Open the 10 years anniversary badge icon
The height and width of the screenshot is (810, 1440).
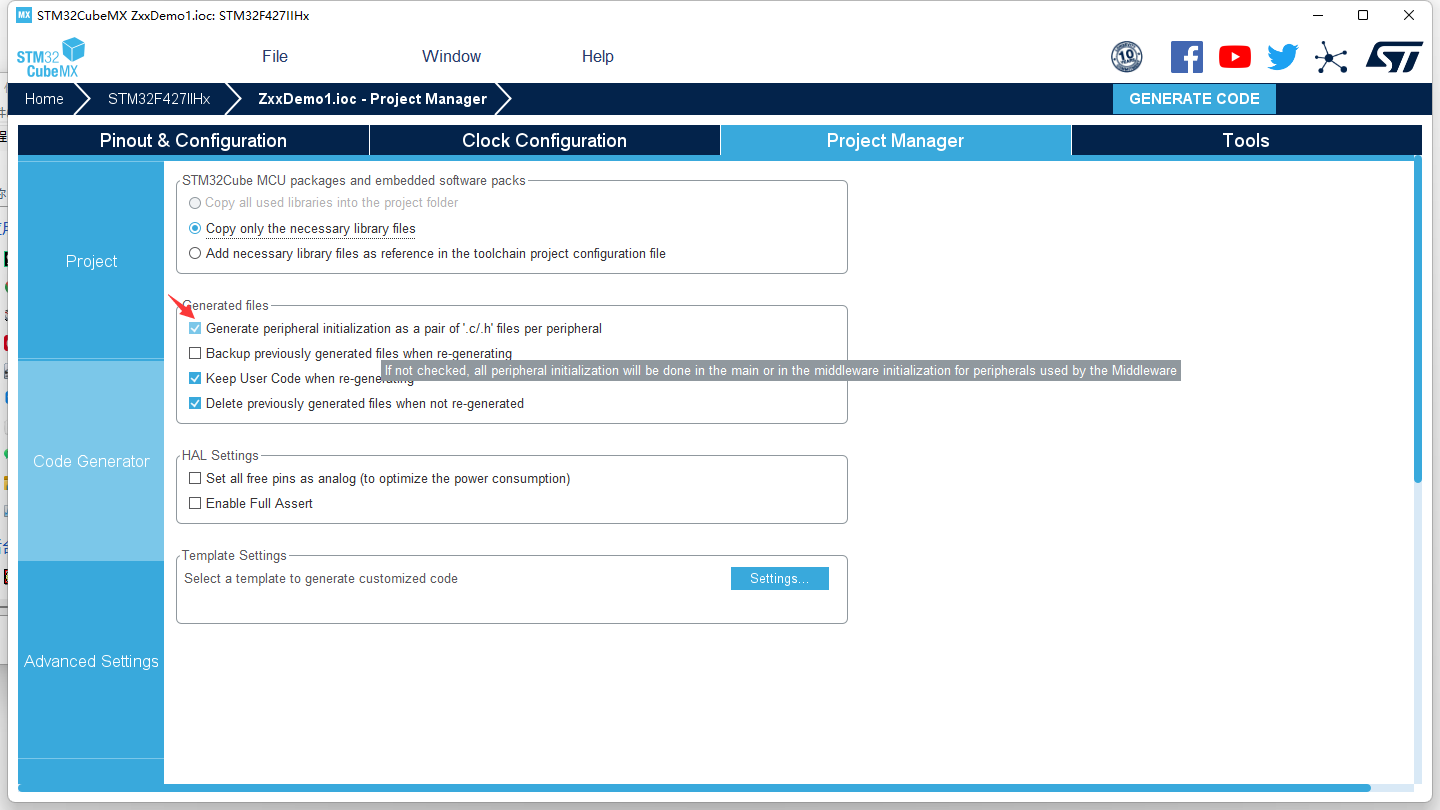click(x=1127, y=57)
